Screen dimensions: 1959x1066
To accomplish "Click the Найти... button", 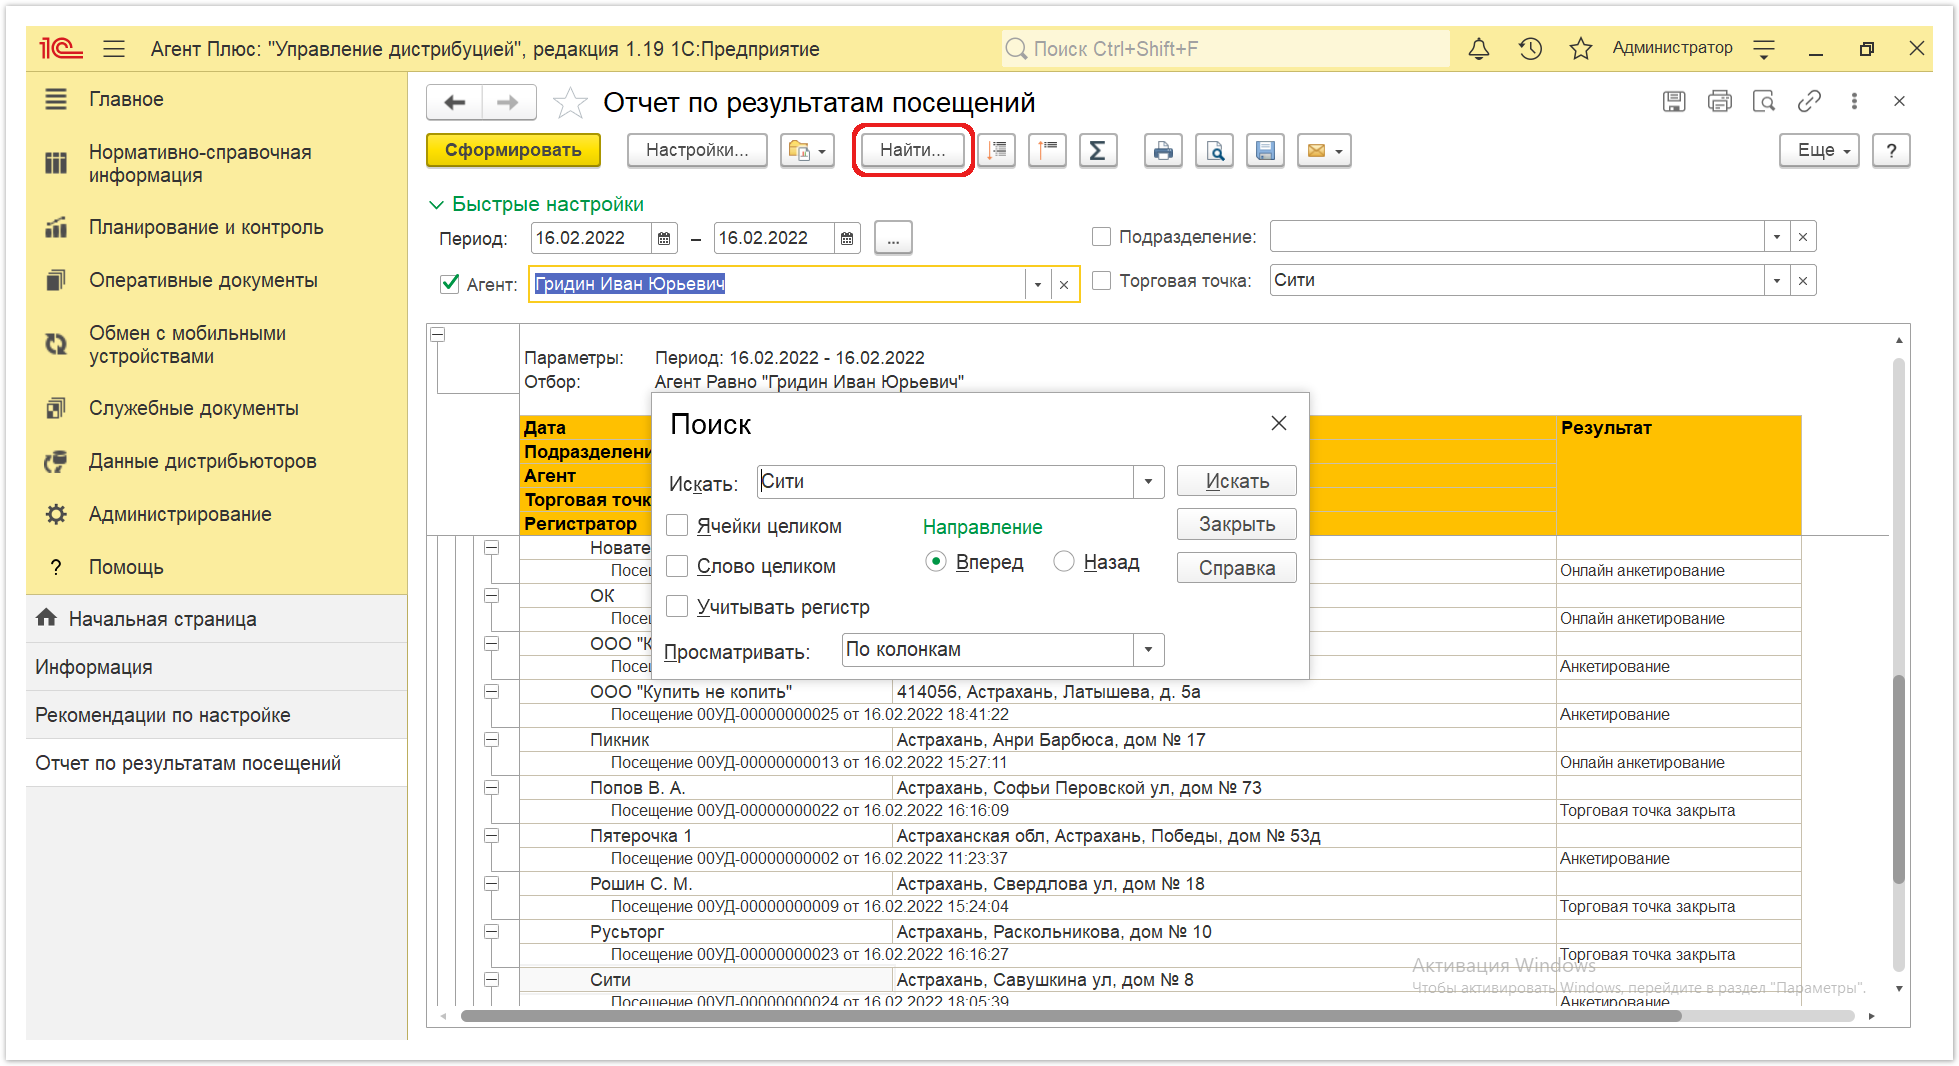I will (912, 150).
